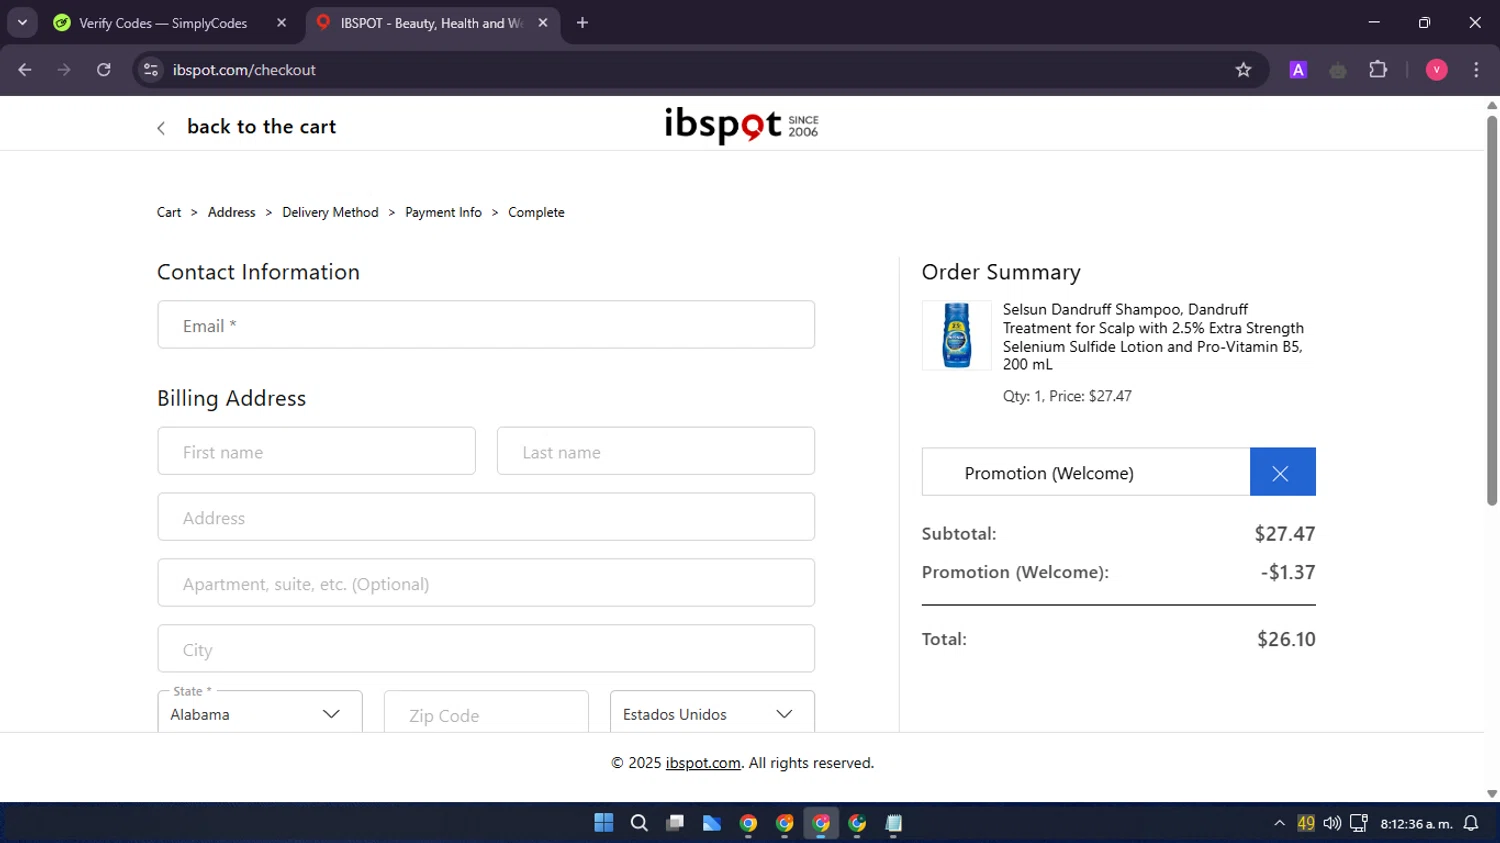Open the Windows Start menu
Viewport: 1500px width, 843px height.
coord(603,823)
